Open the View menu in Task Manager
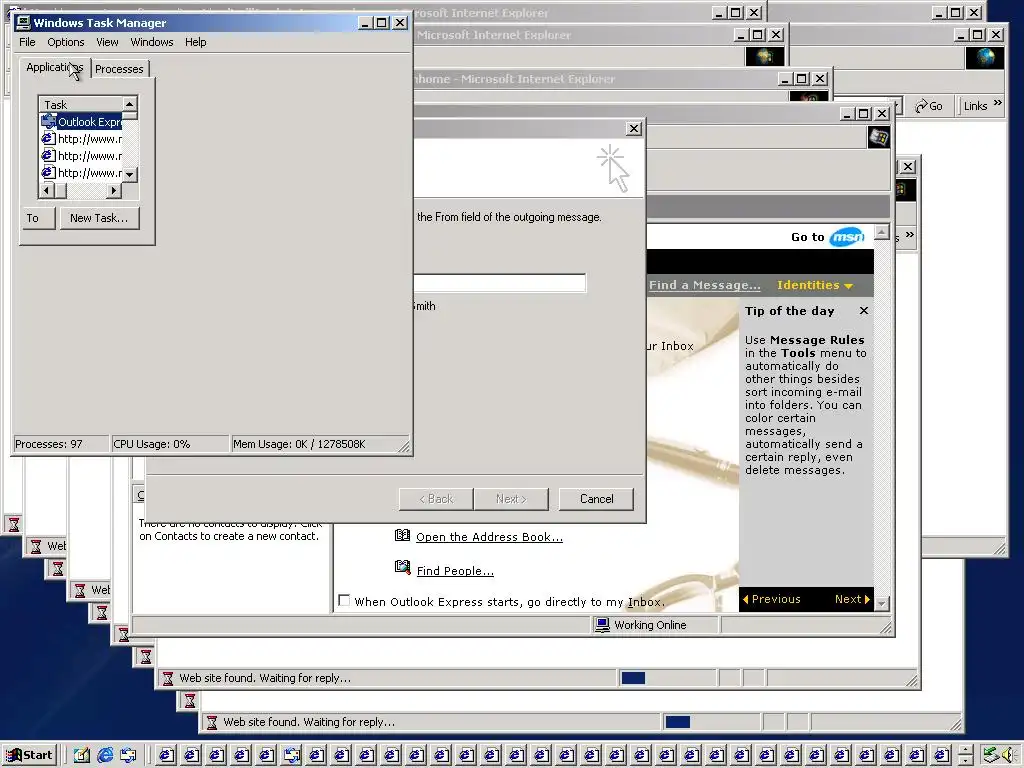Image resolution: width=1024 pixels, height=768 pixels. click(107, 42)
